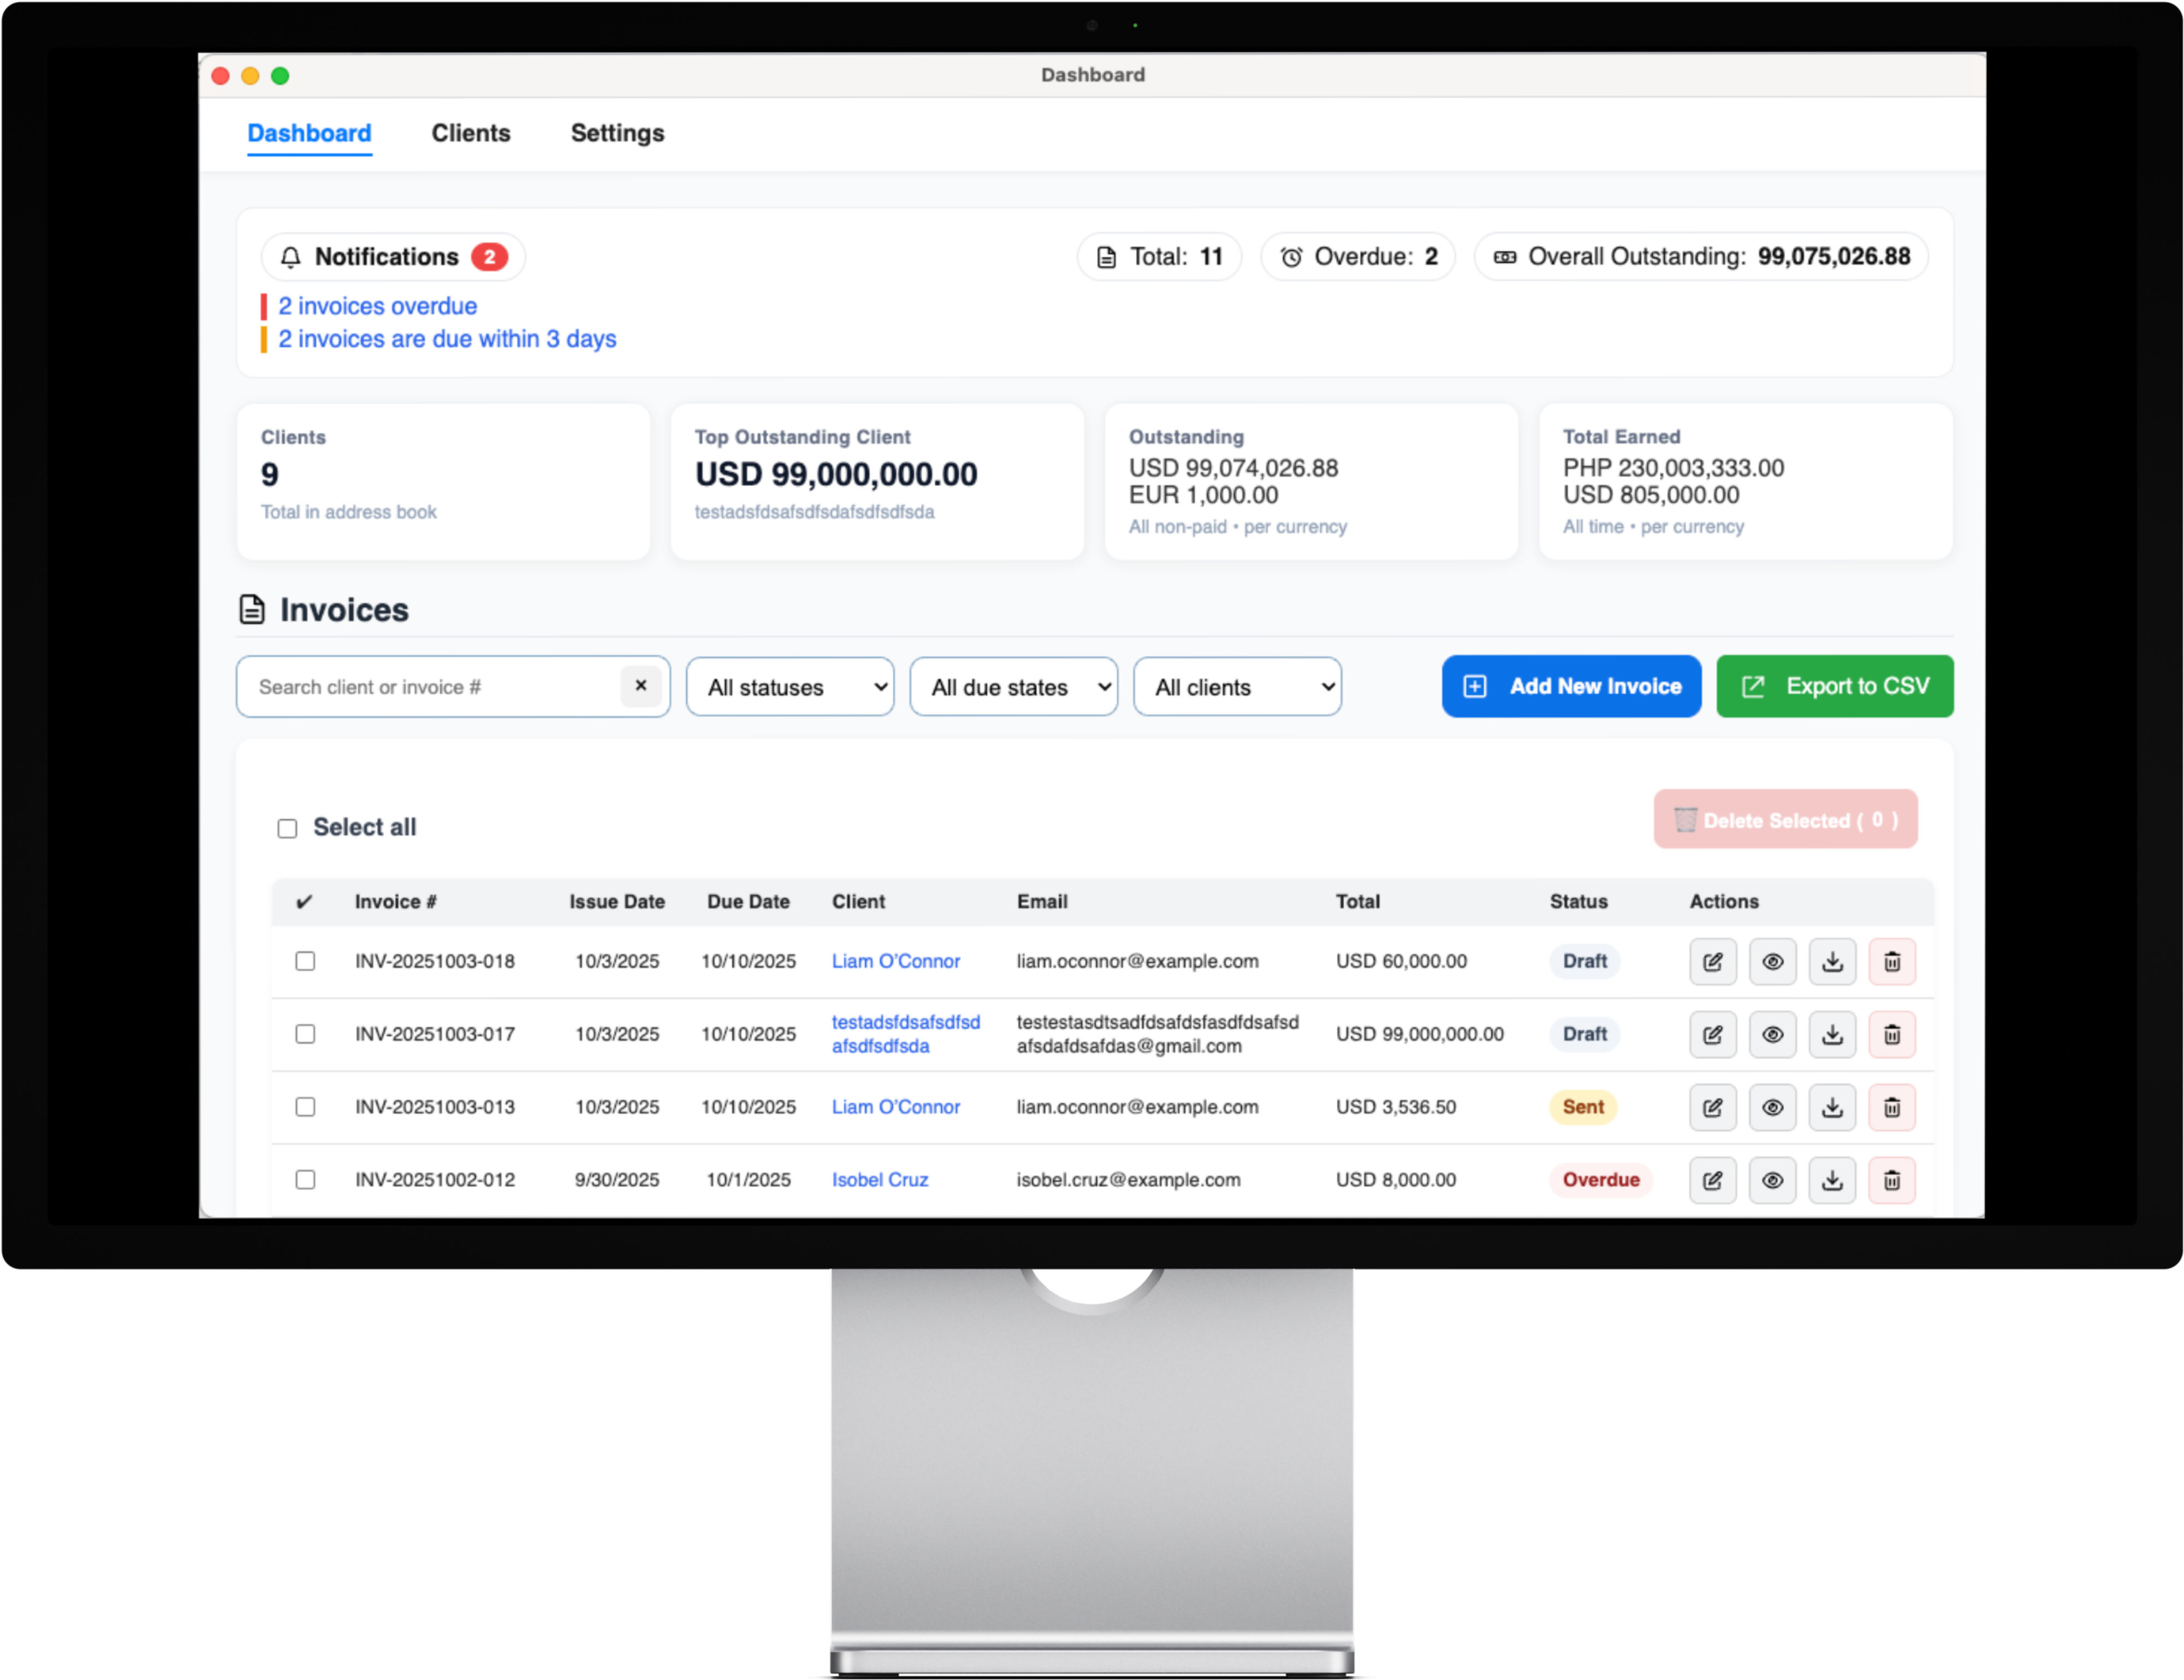
Task: Delete invoice INV-20251002-012 via trash icon
Action: (x=1891, y=1180)
